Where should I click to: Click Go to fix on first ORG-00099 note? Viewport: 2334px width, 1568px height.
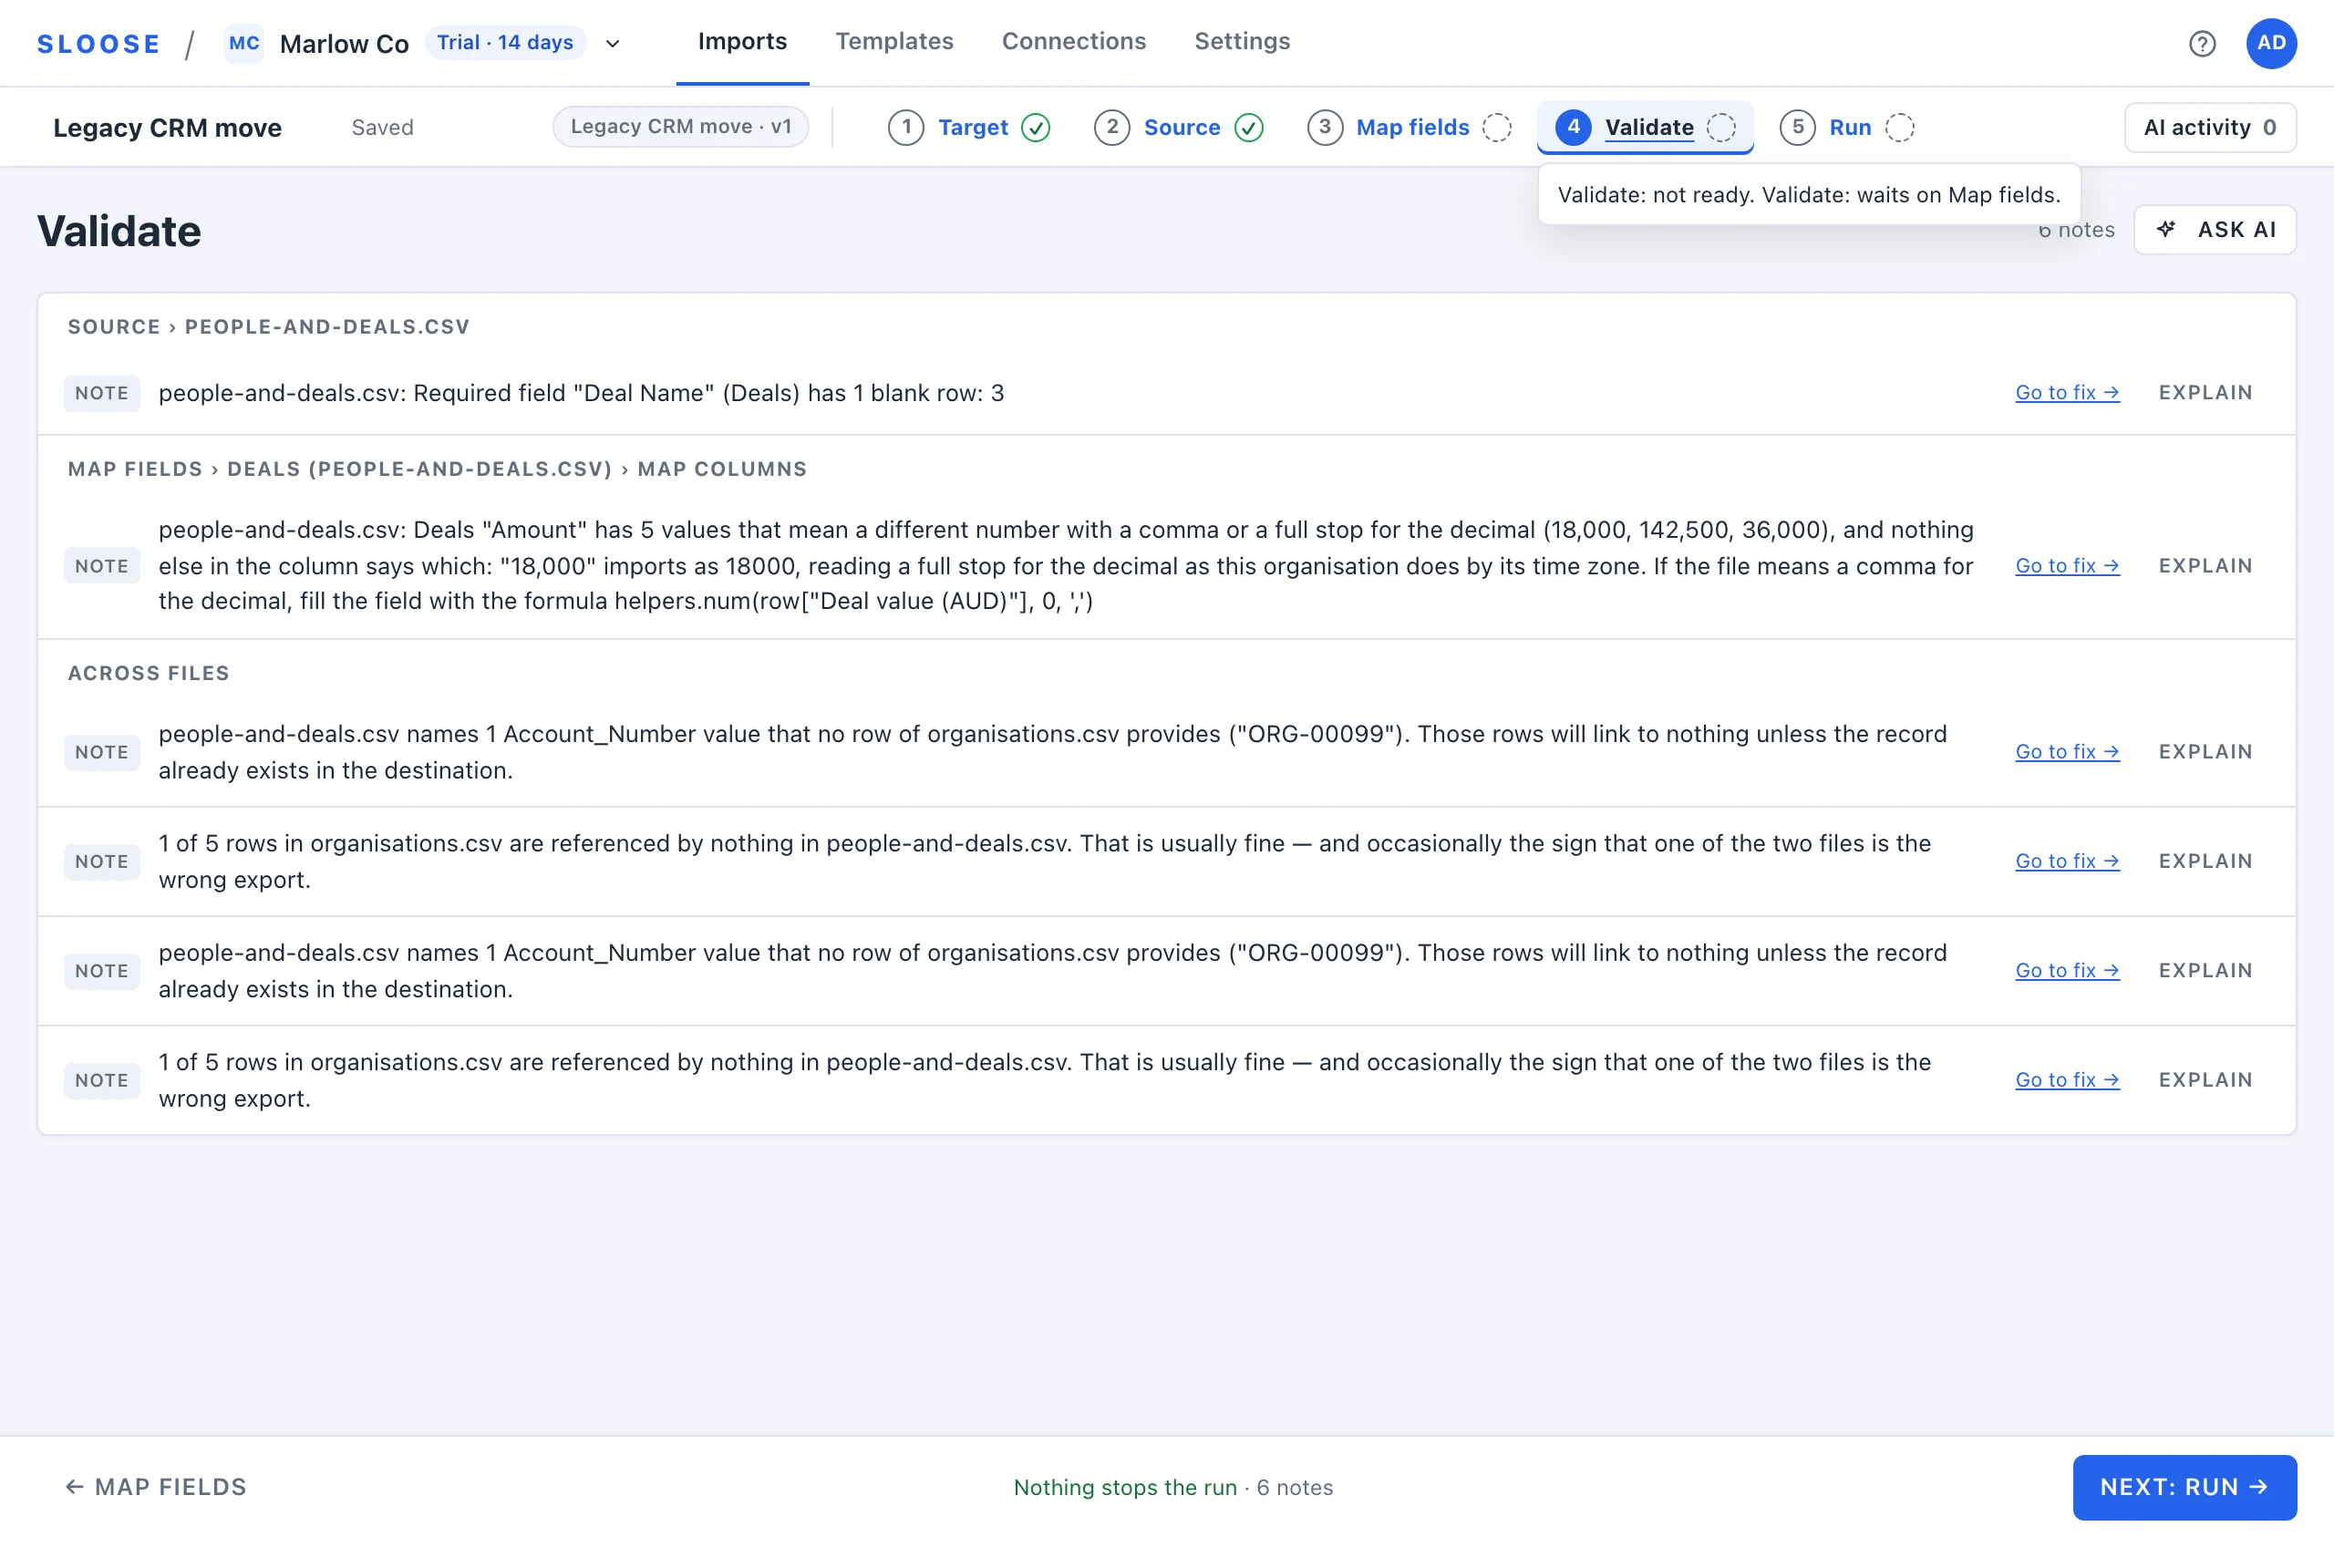(2066, 752)
